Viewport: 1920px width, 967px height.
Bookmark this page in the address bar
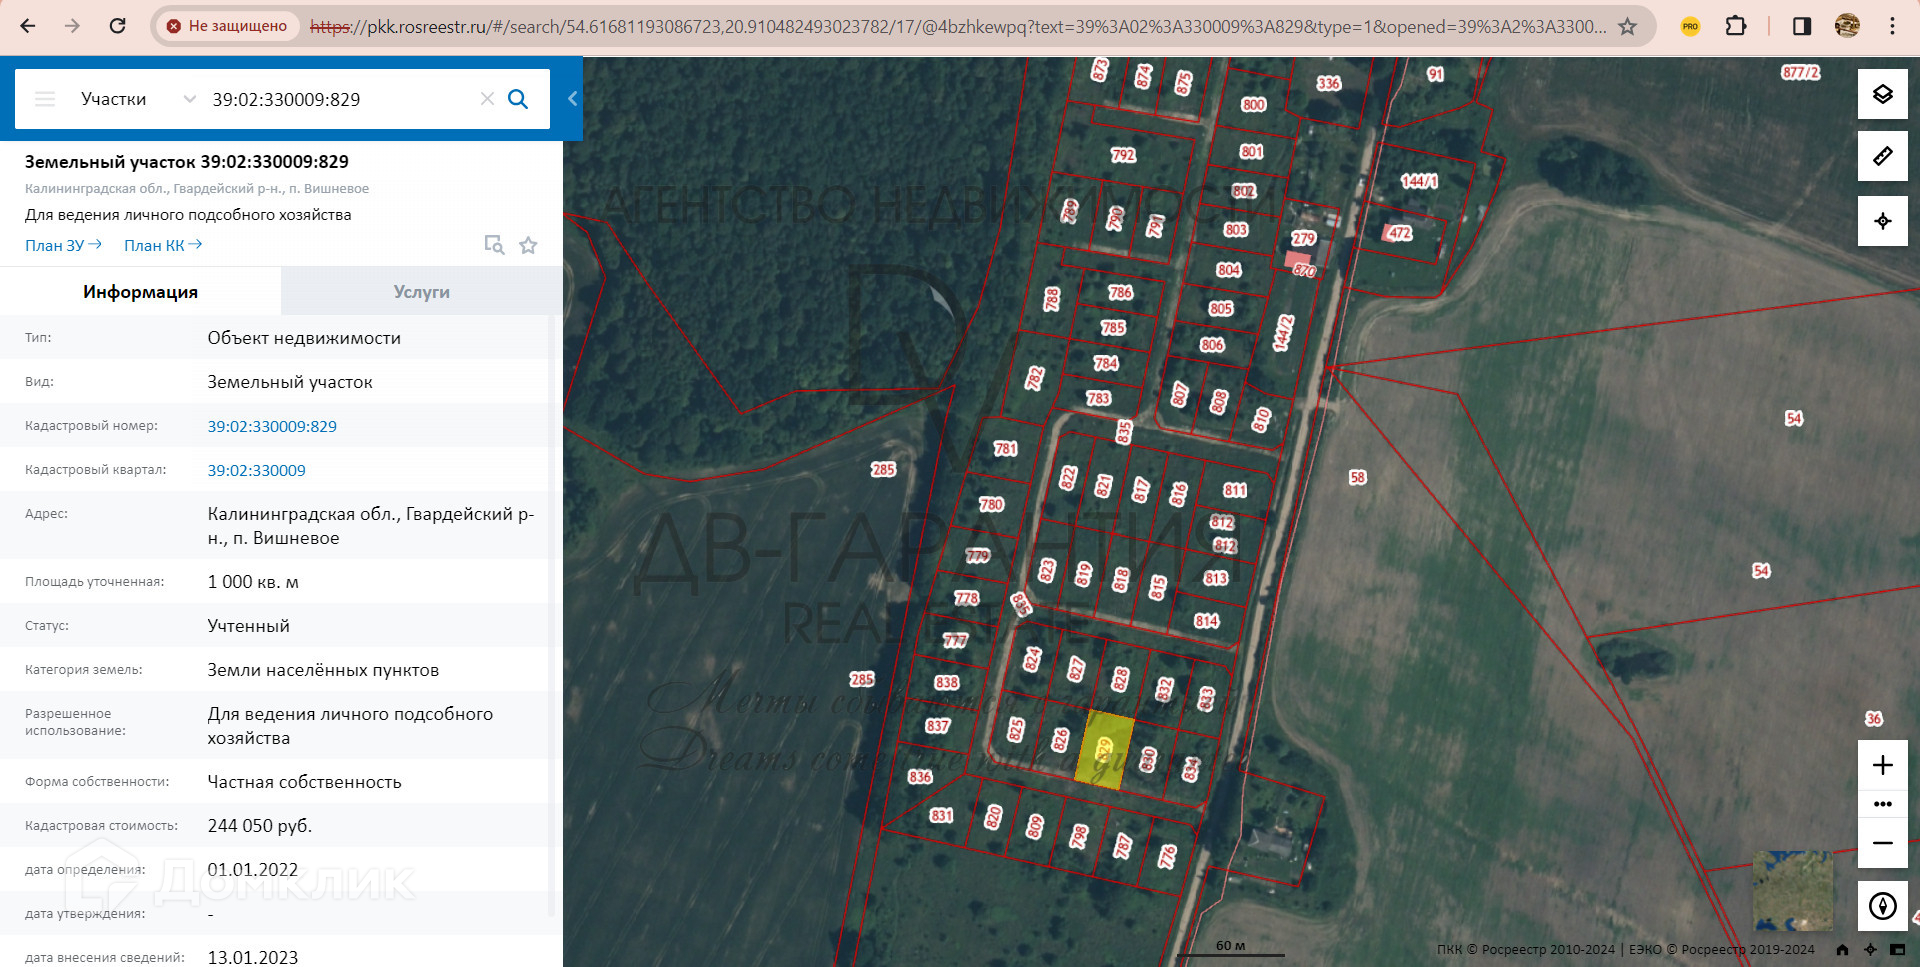coord(1628,26)
